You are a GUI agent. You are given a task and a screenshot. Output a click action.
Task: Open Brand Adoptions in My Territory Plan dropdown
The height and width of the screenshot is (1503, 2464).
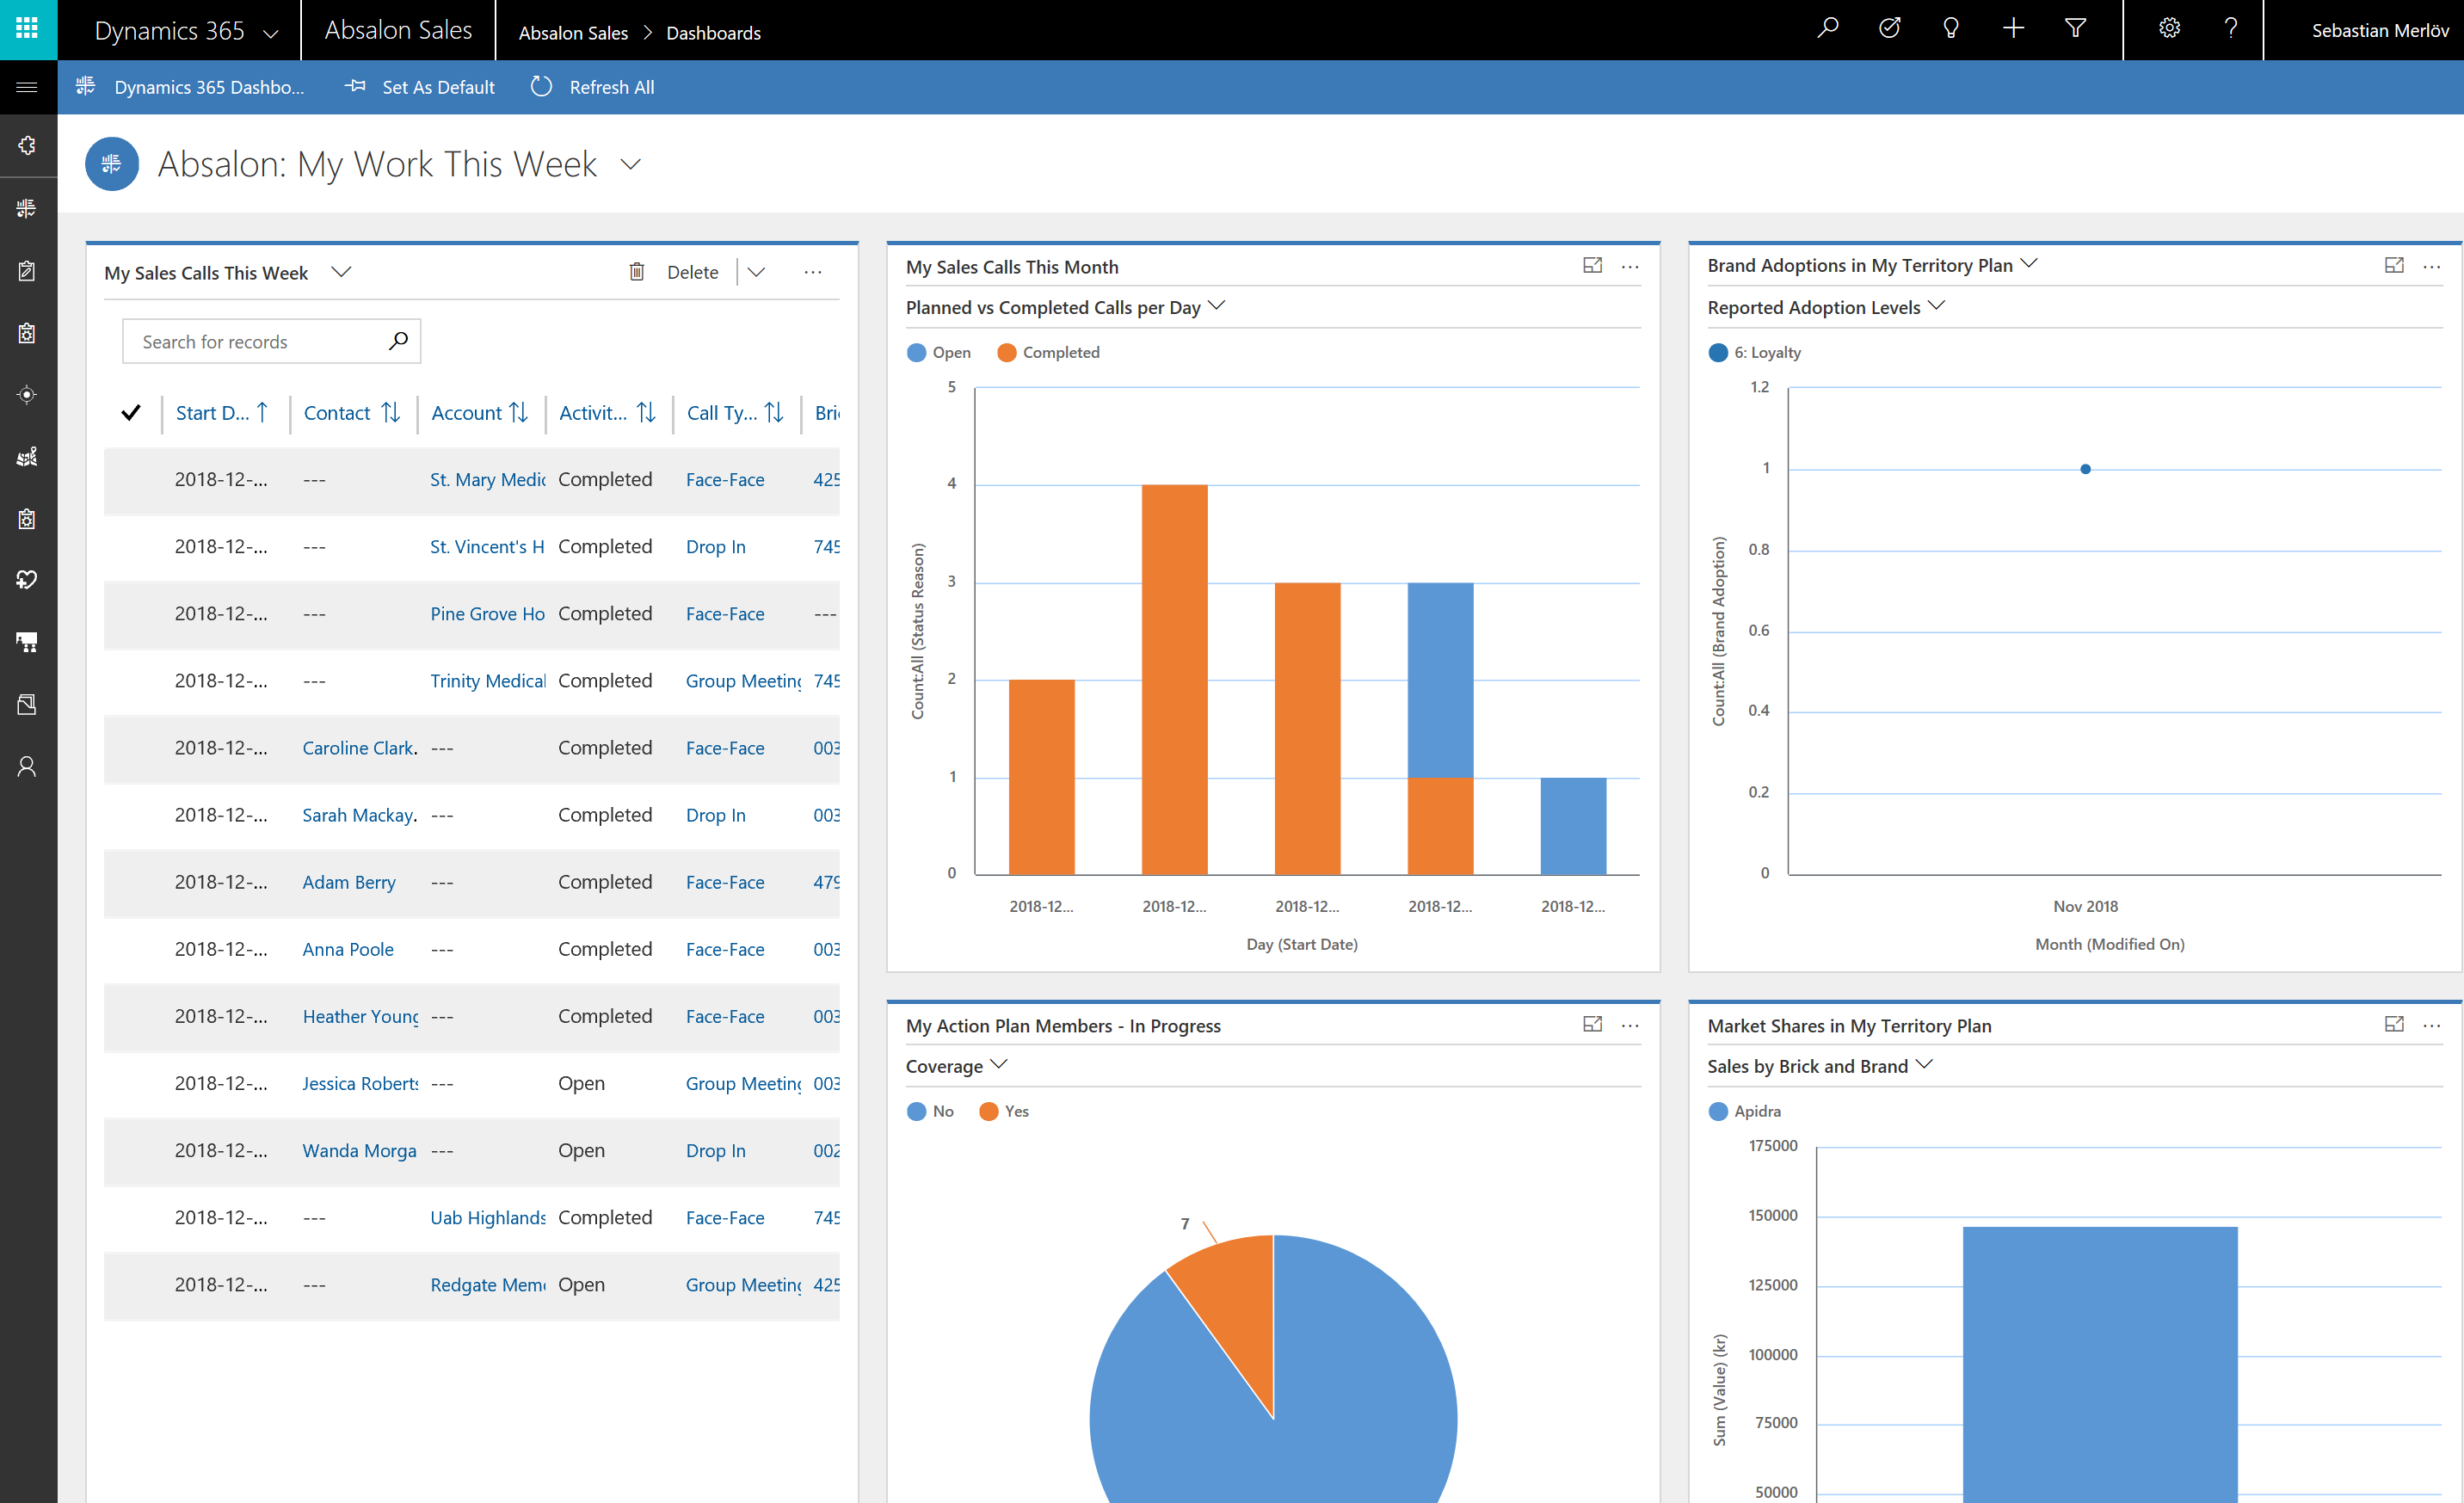2029,264
